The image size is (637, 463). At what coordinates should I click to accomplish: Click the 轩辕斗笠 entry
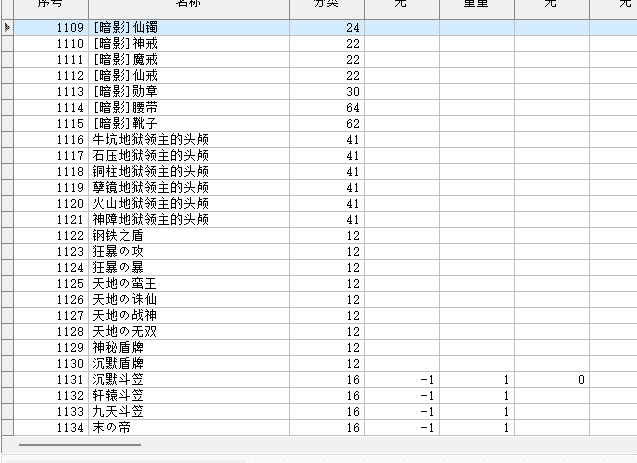189,396
